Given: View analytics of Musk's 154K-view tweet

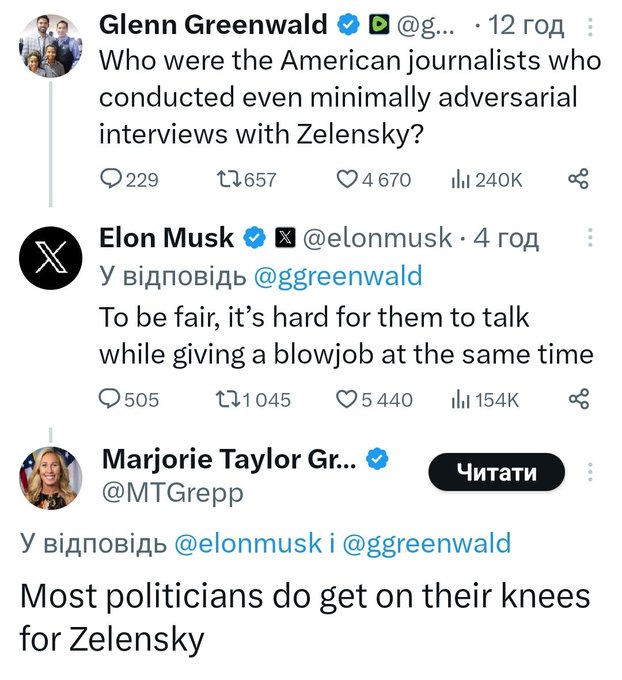Looking at the screenshot, I should coord(485,399).
